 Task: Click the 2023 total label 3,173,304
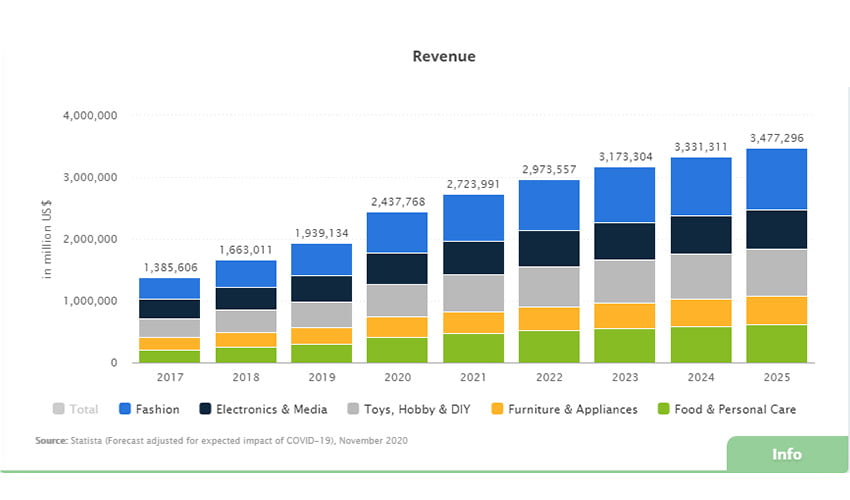coord(626,157)
